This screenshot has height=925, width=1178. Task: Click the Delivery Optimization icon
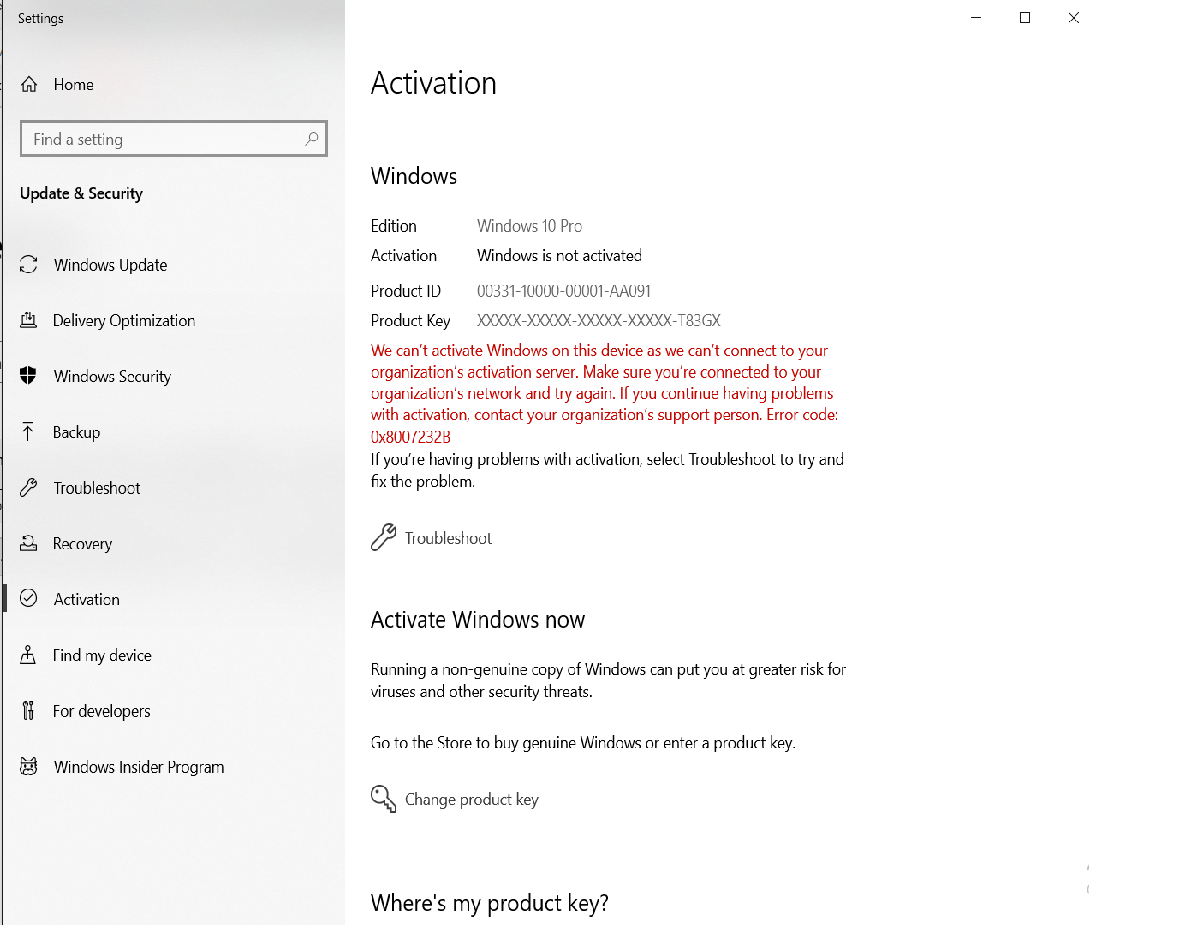tap(29, 320)
